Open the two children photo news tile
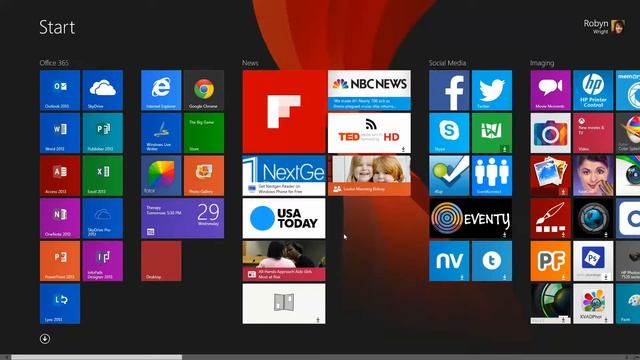Image resolution: width=640 pixels, height=360 pixels. click(x=369, y=176)
